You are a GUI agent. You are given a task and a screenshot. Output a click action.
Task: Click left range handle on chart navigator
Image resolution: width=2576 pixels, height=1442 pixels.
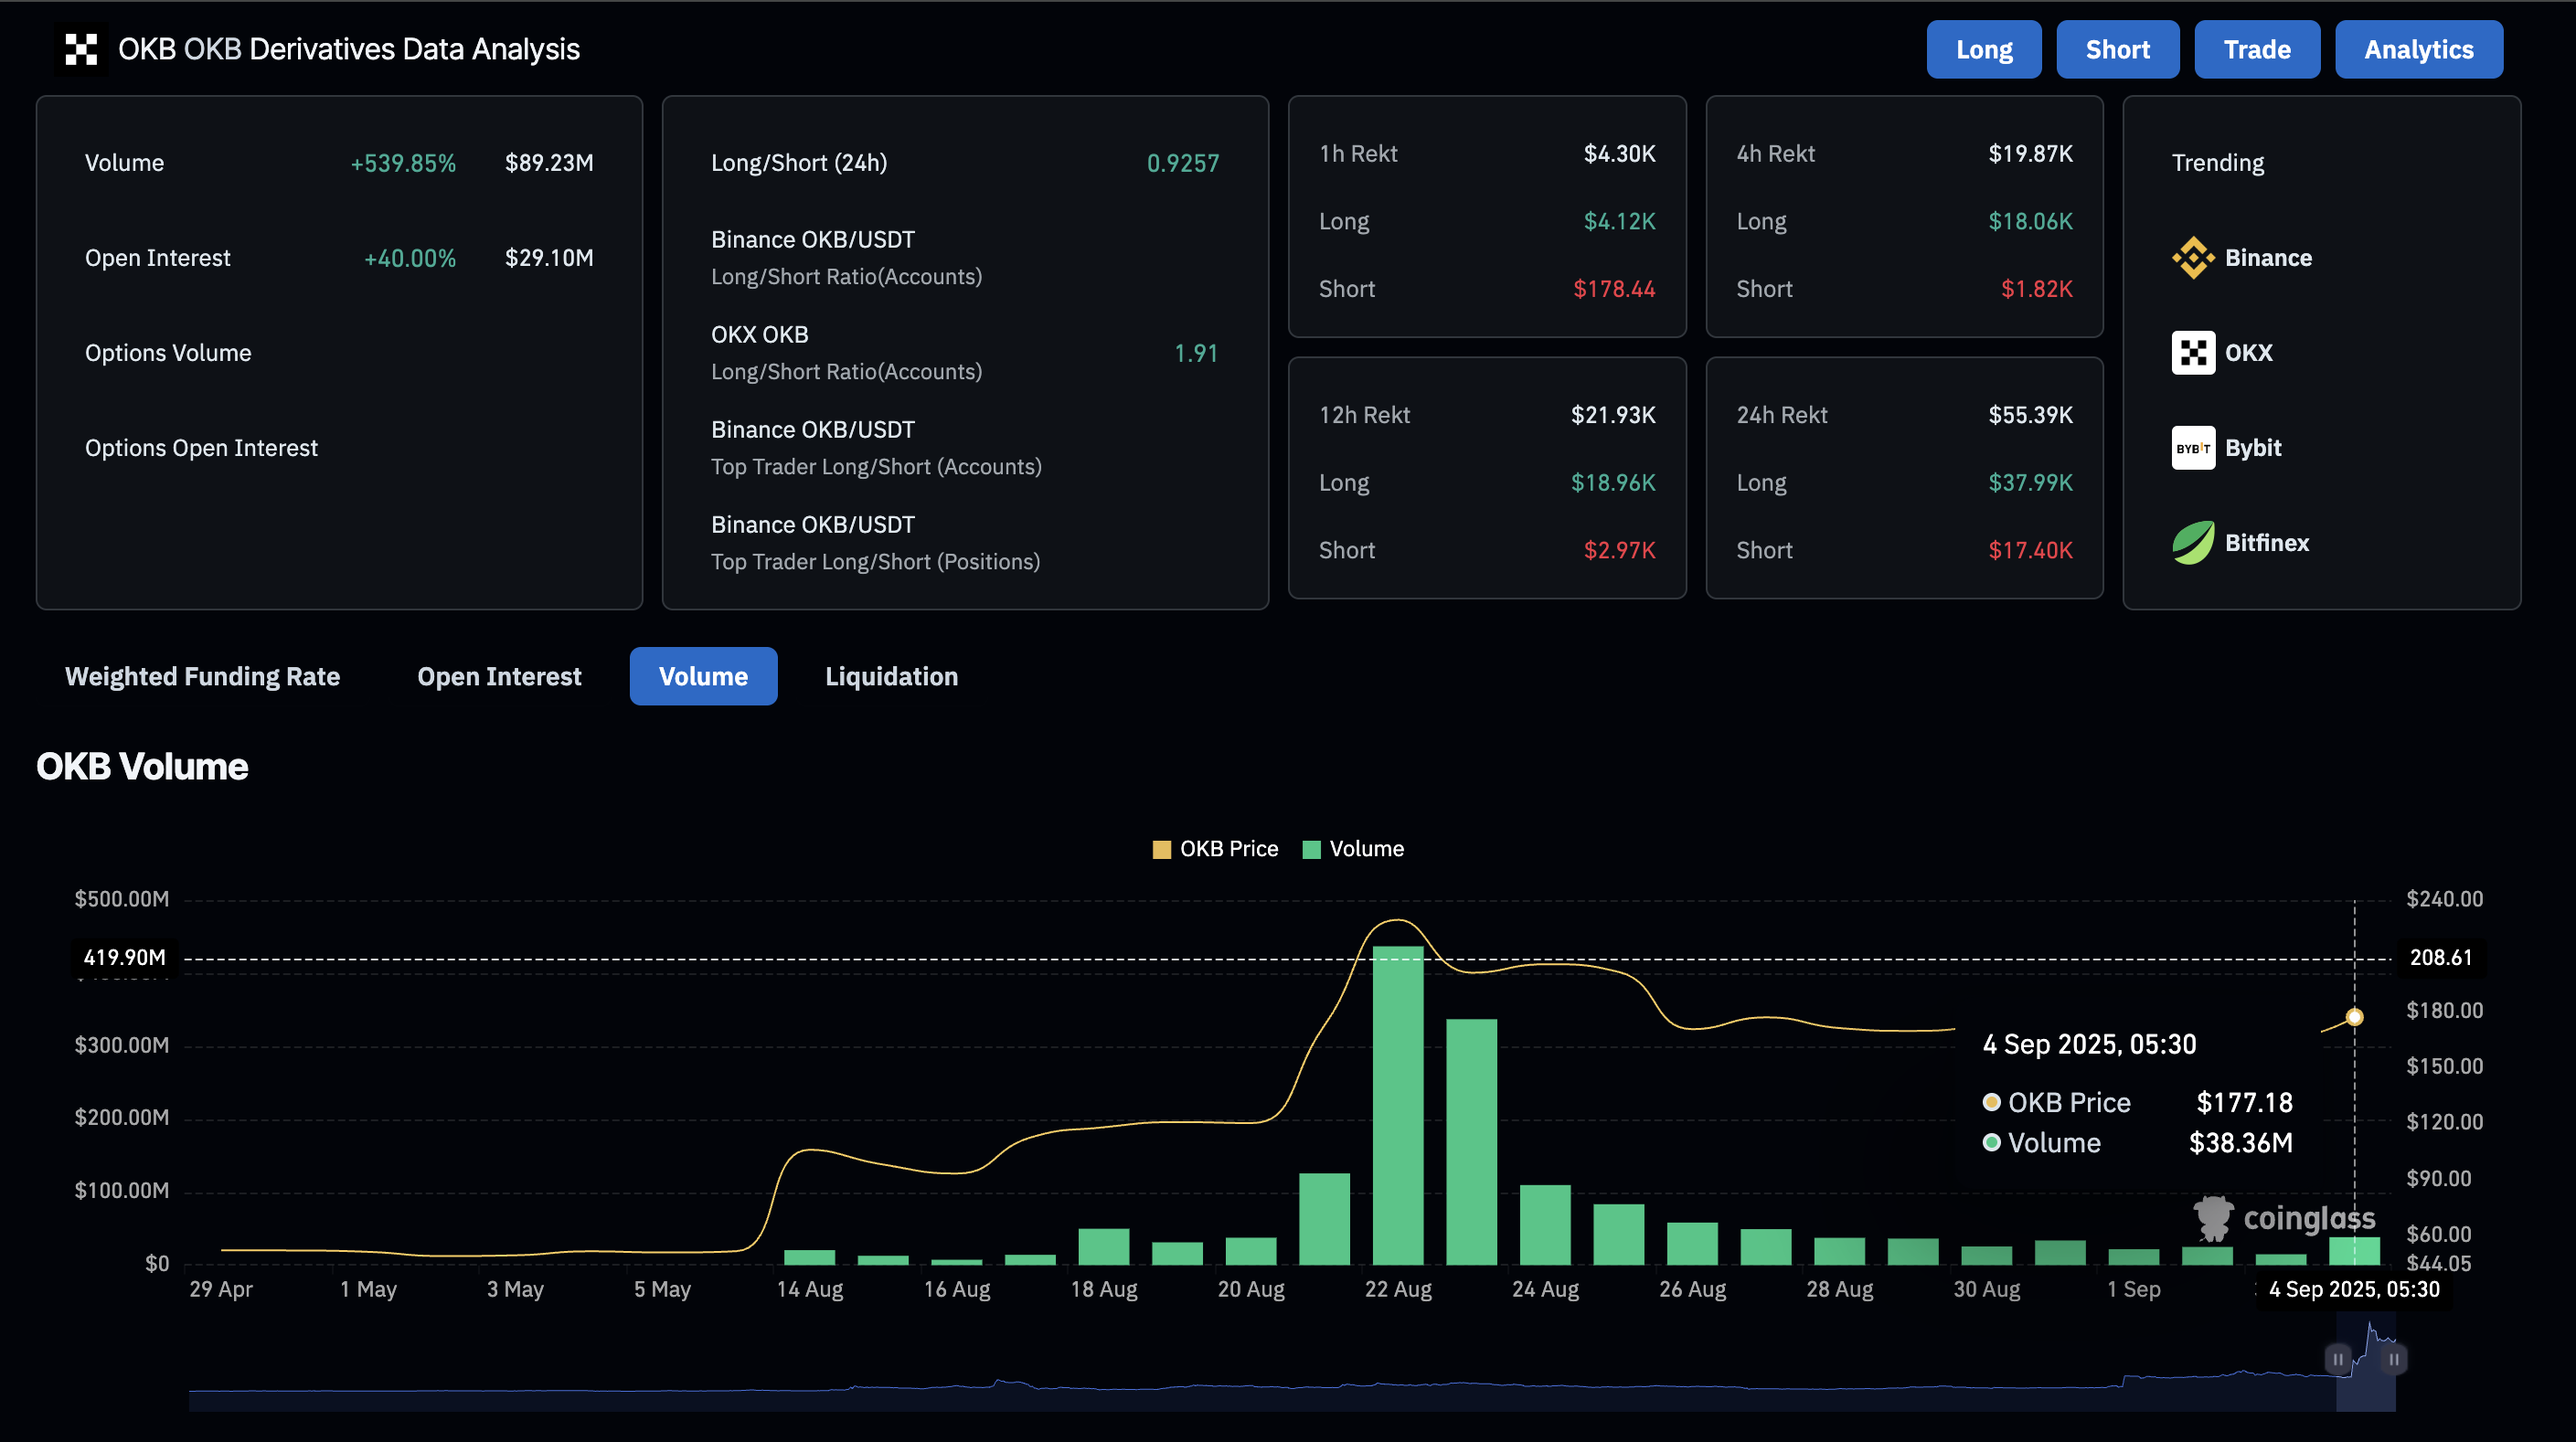[2337, 1359]
